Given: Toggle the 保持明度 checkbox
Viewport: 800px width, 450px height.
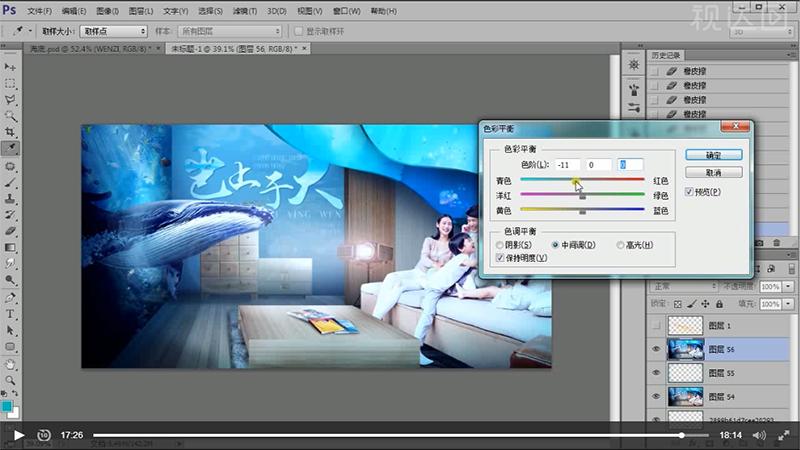Looking at the screenshot, I should coord(500,258).
